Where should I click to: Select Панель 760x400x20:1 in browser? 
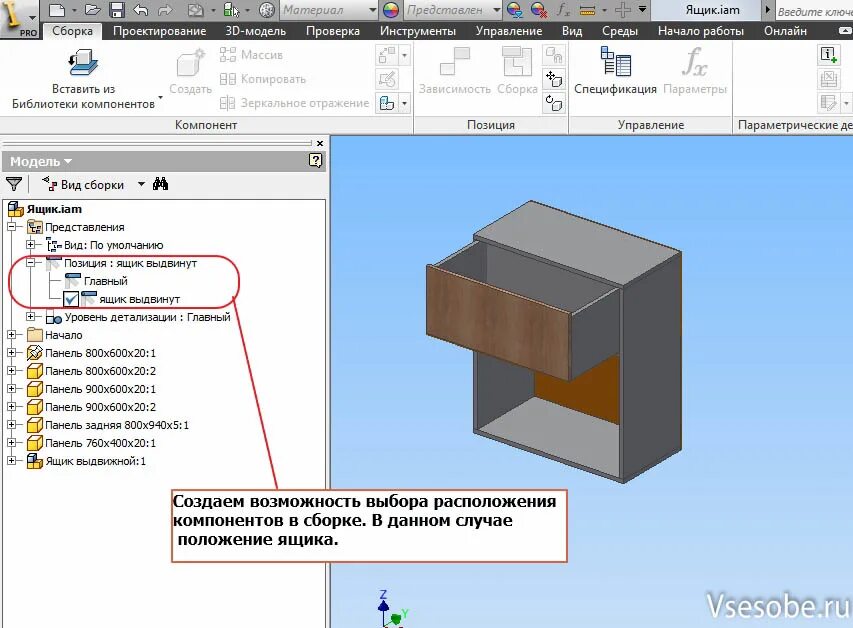[100, 443]
